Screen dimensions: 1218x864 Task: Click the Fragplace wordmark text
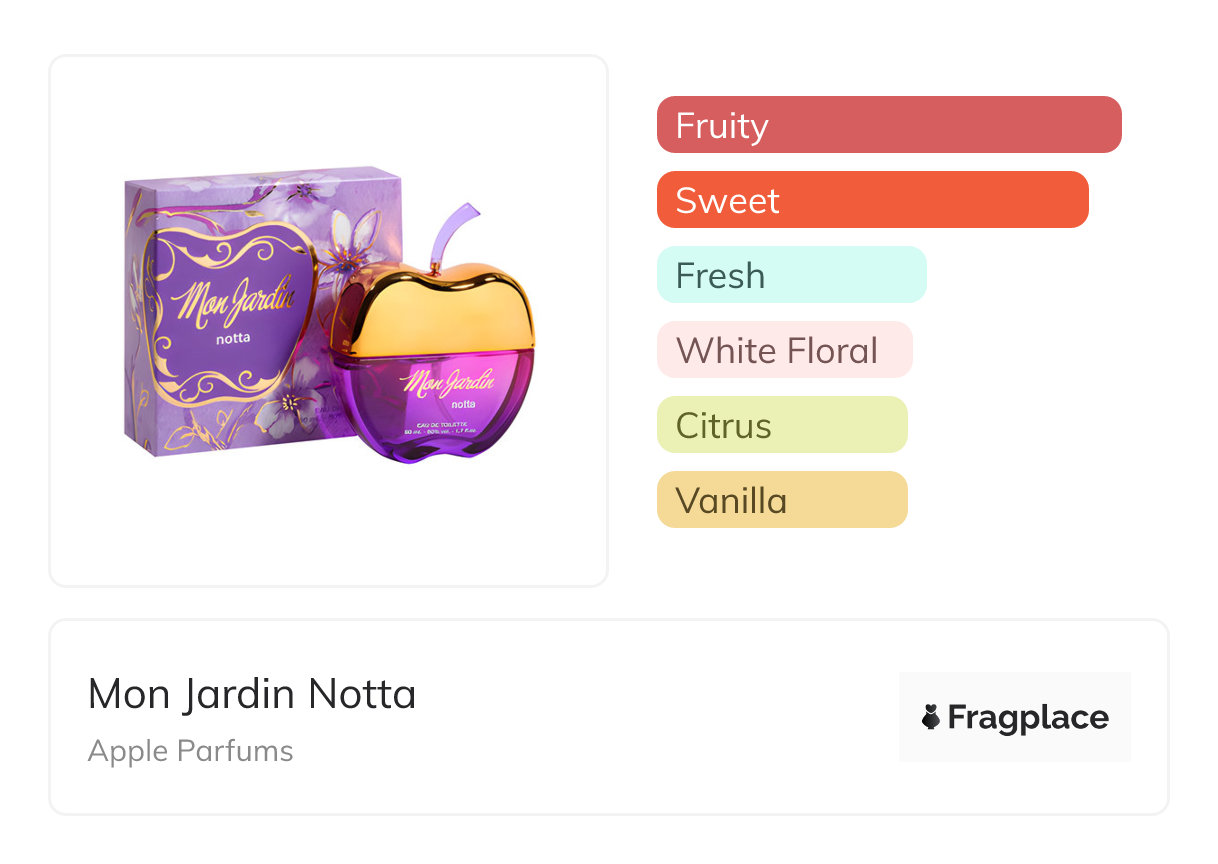tap(1028, 717)
